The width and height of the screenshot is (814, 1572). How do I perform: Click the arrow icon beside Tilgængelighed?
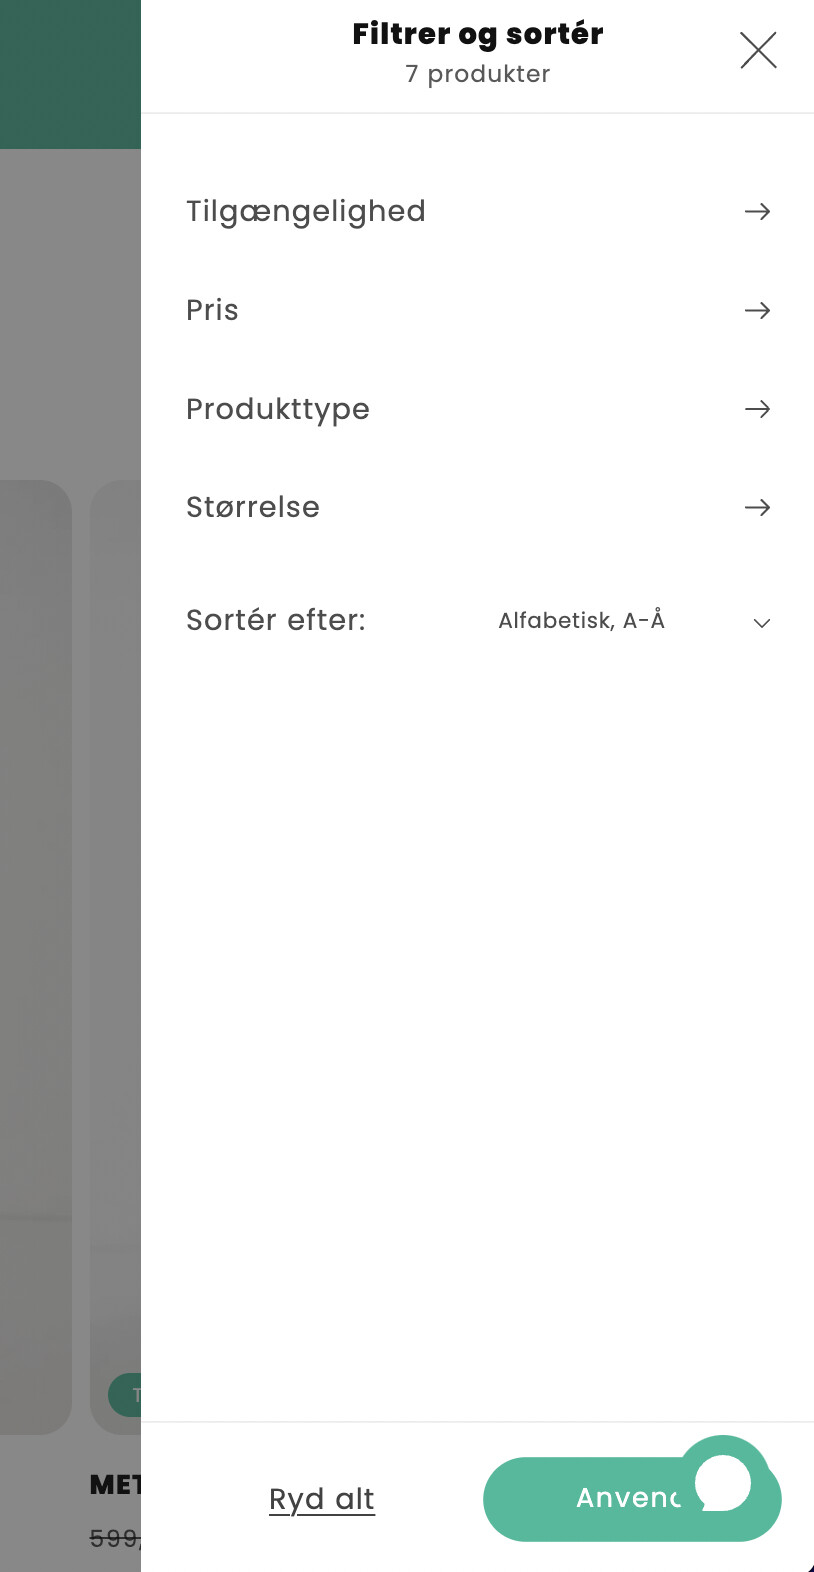click(757, 211)
